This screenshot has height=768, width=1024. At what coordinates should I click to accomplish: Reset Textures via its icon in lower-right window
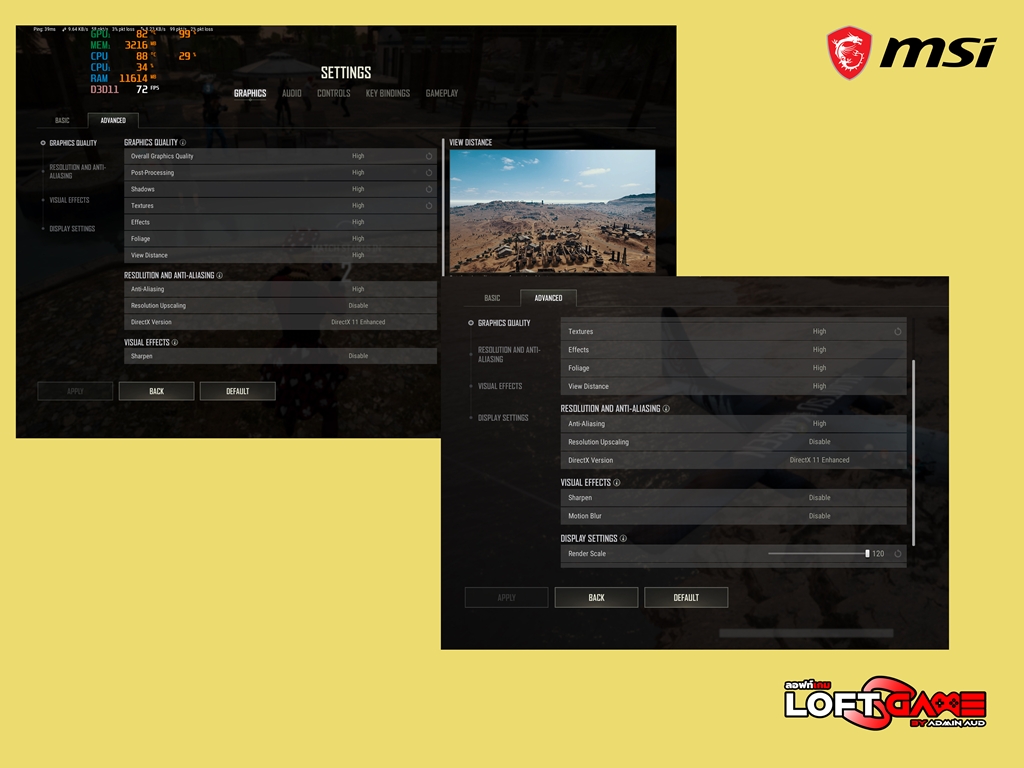pyautogui.click(x=898, y=332)
